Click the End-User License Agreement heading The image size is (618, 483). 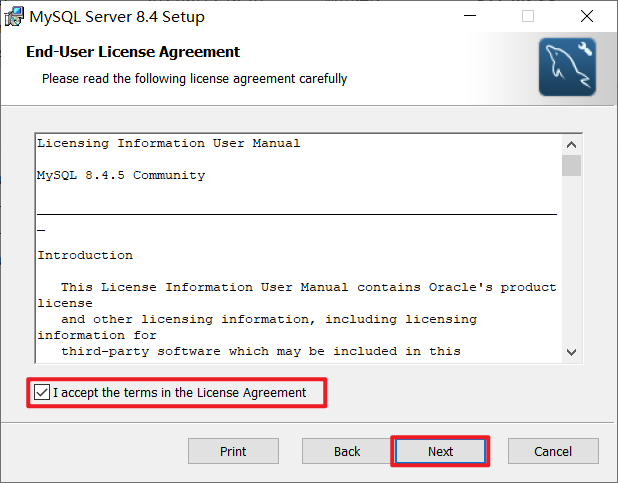[x=133, y=52]
